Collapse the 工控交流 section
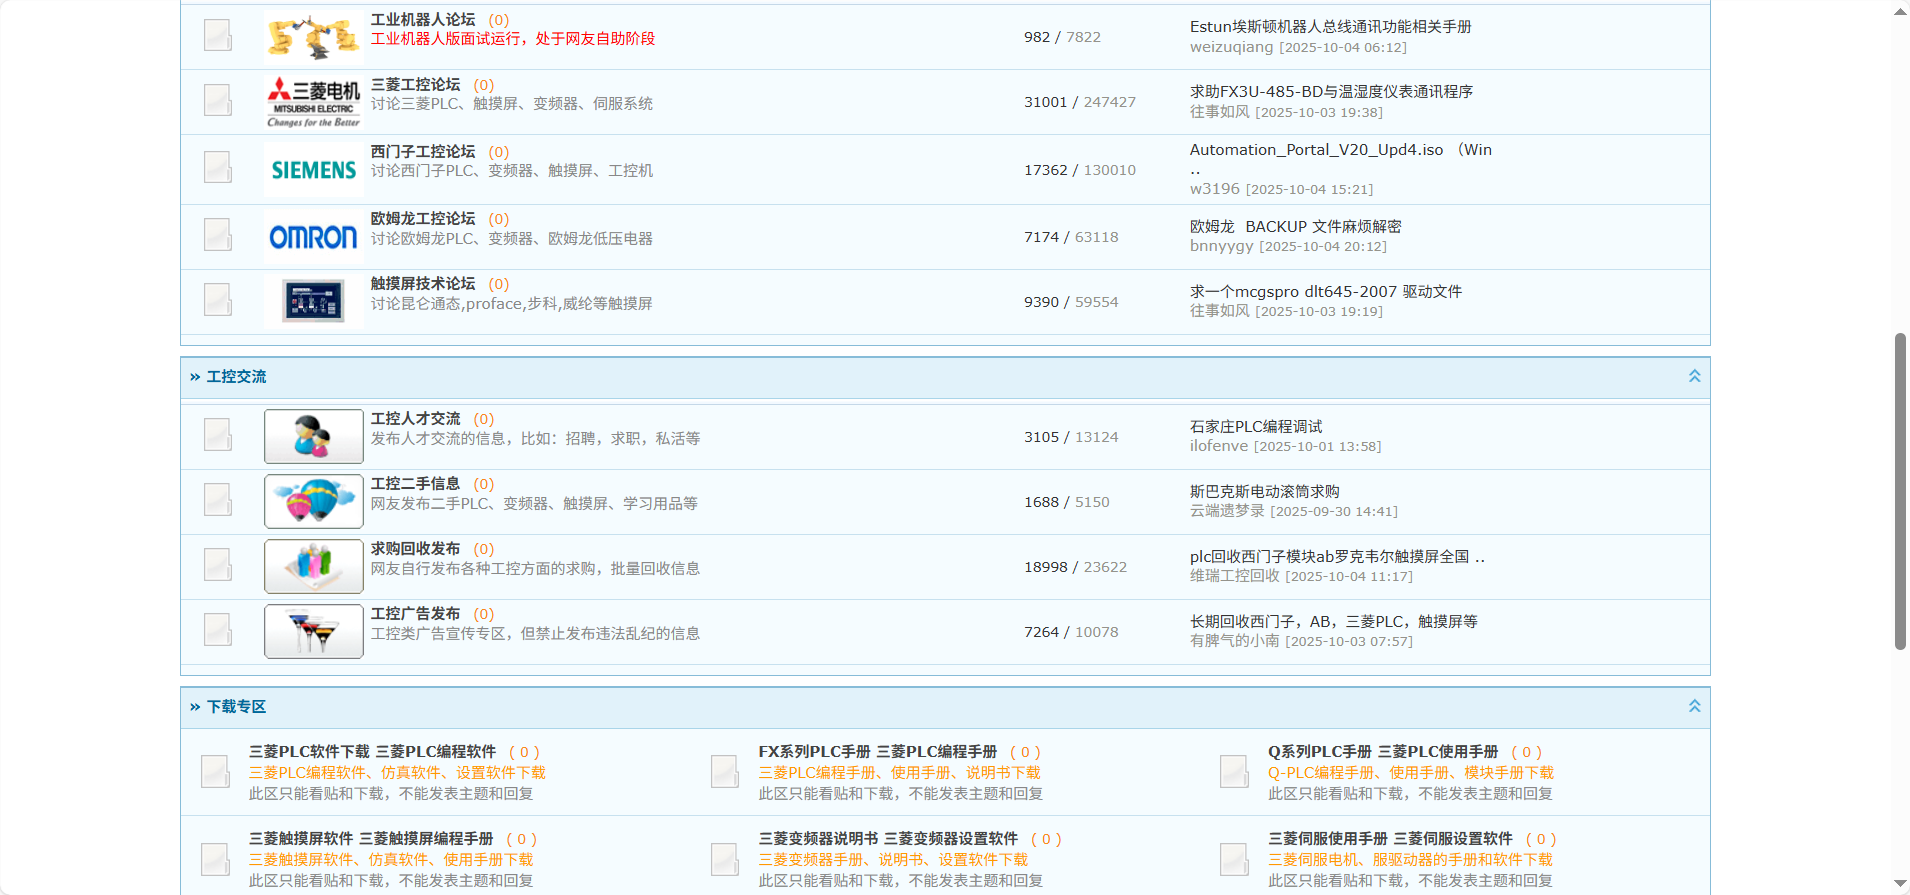Viewport: 1910px width, 895px height. point(1694,376)
